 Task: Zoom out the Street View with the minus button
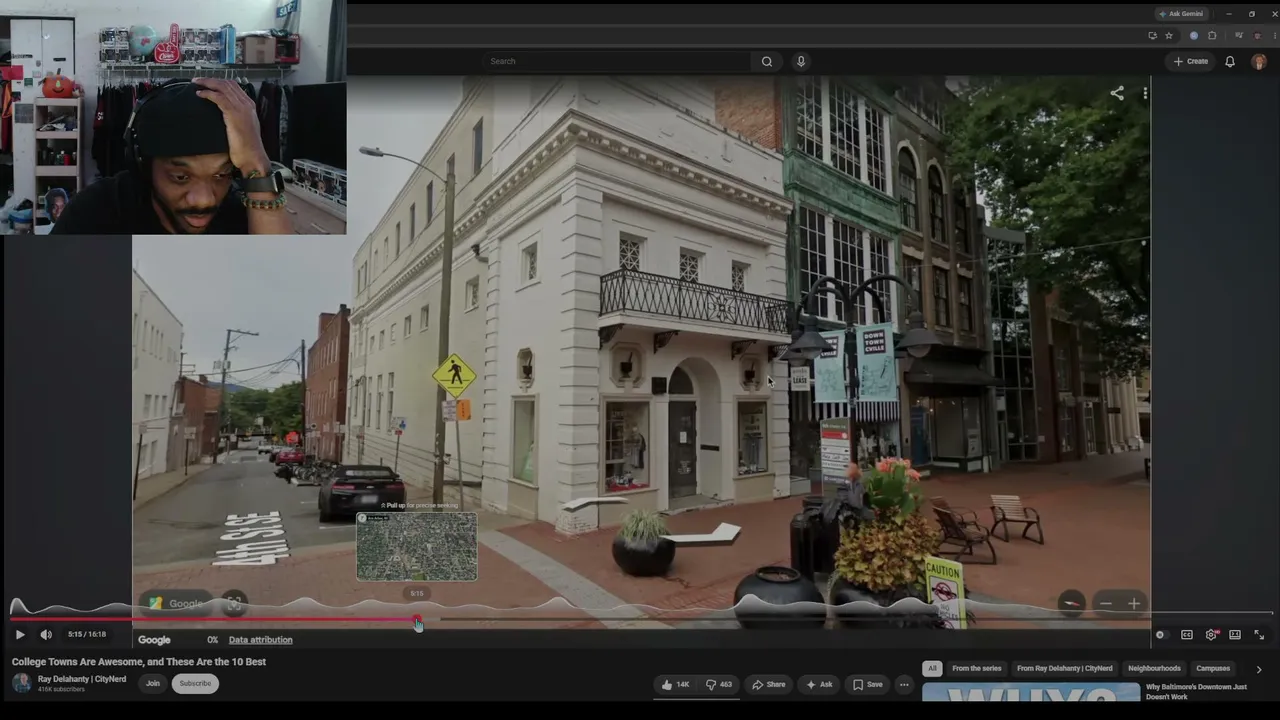pyautogui.click(x=1106, y=603)
